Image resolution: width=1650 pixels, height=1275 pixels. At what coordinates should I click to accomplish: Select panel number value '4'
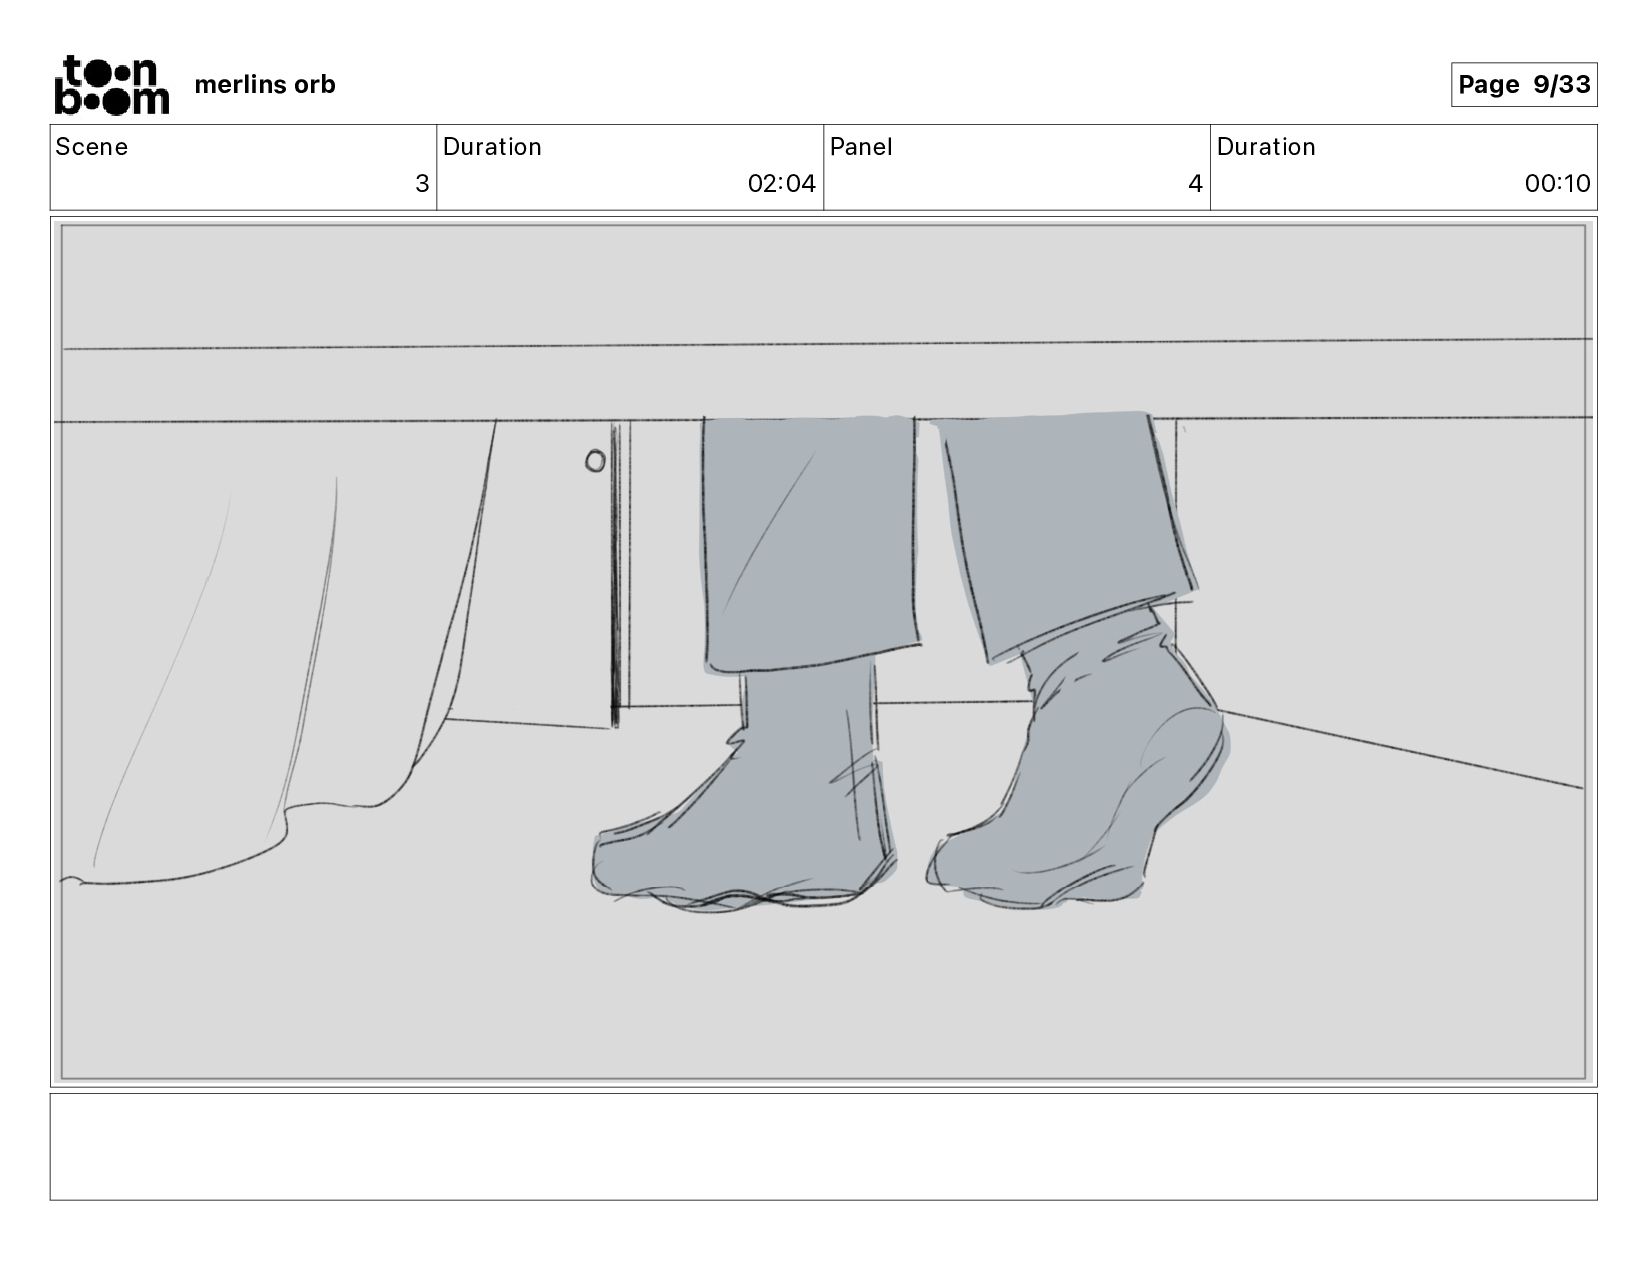pos(1195,184)
